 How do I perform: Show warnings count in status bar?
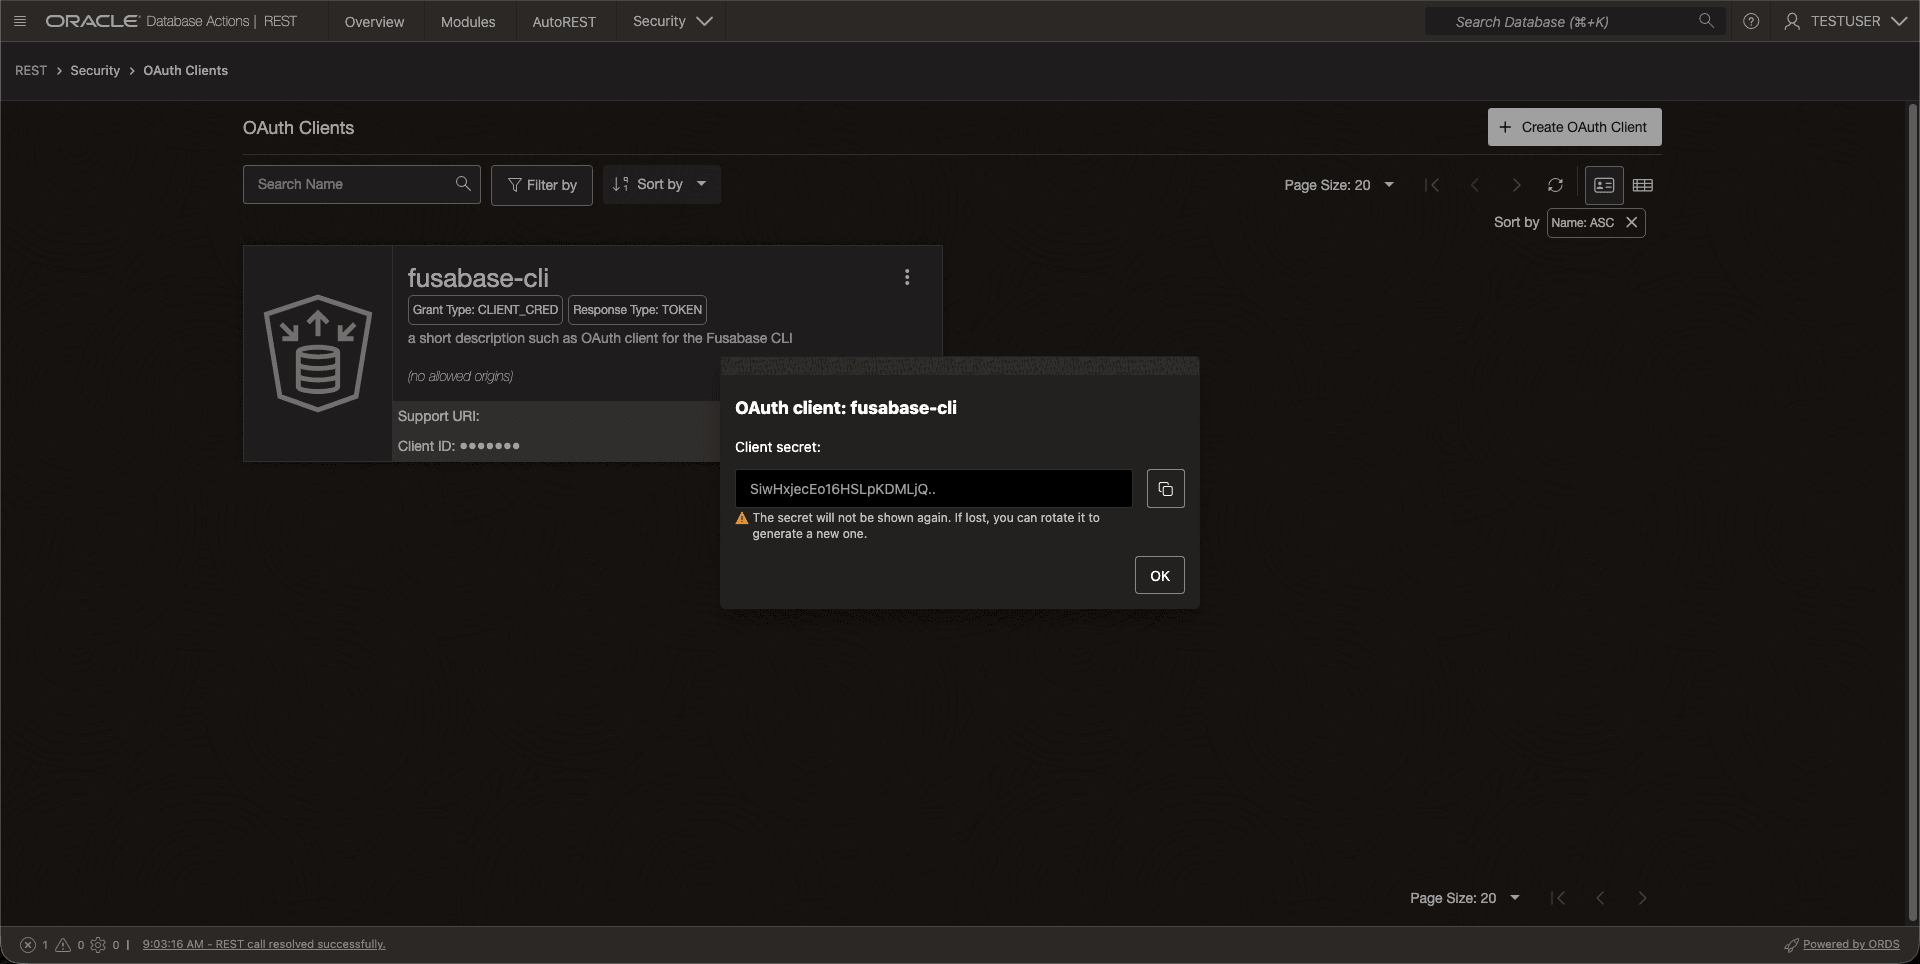(70, 944)
